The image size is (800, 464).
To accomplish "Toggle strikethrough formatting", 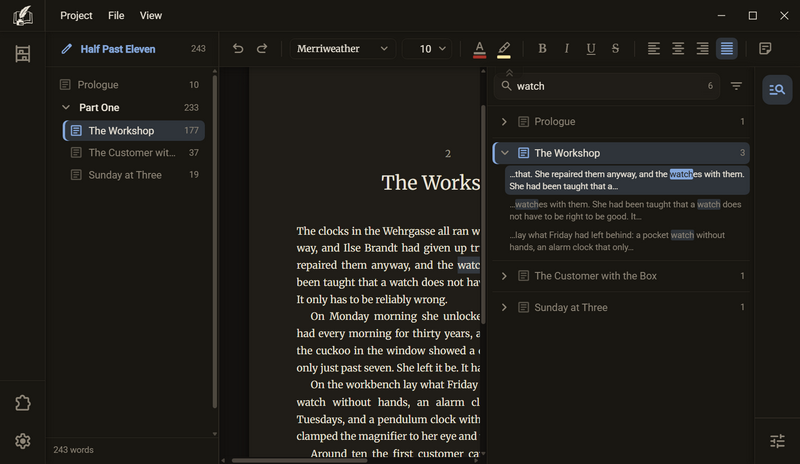I will coord(615,48).
